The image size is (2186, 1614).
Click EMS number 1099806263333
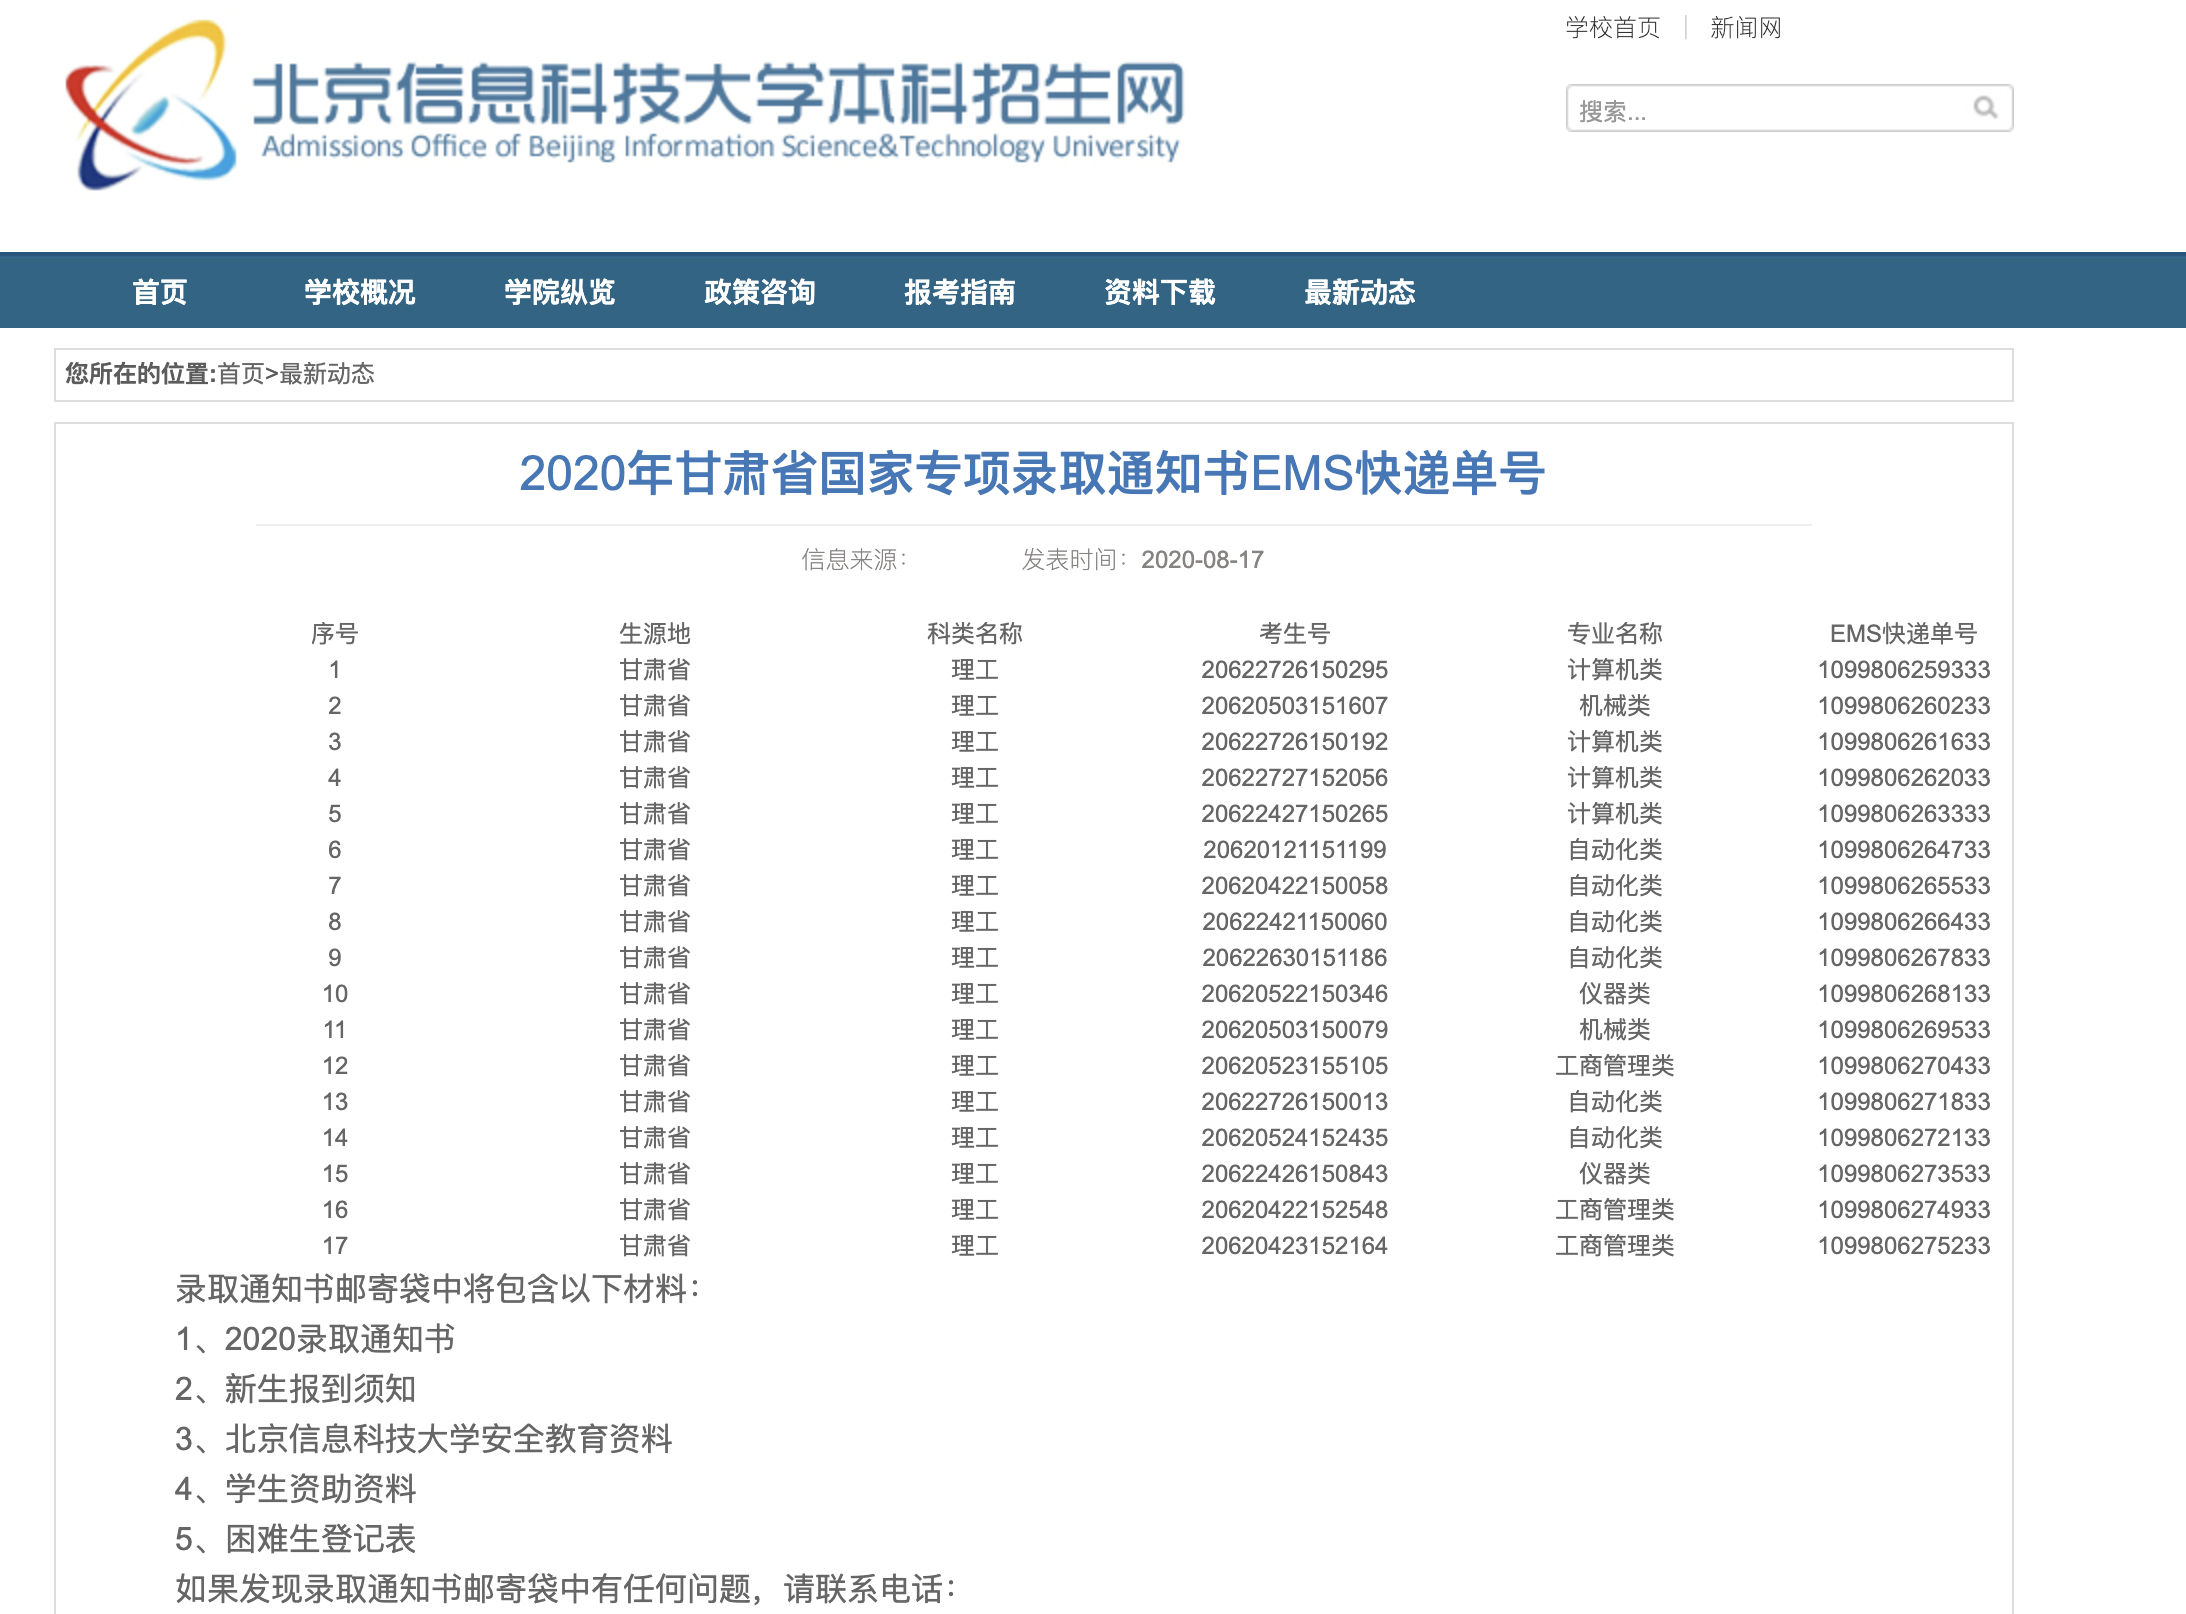(x=1904, y=813)
